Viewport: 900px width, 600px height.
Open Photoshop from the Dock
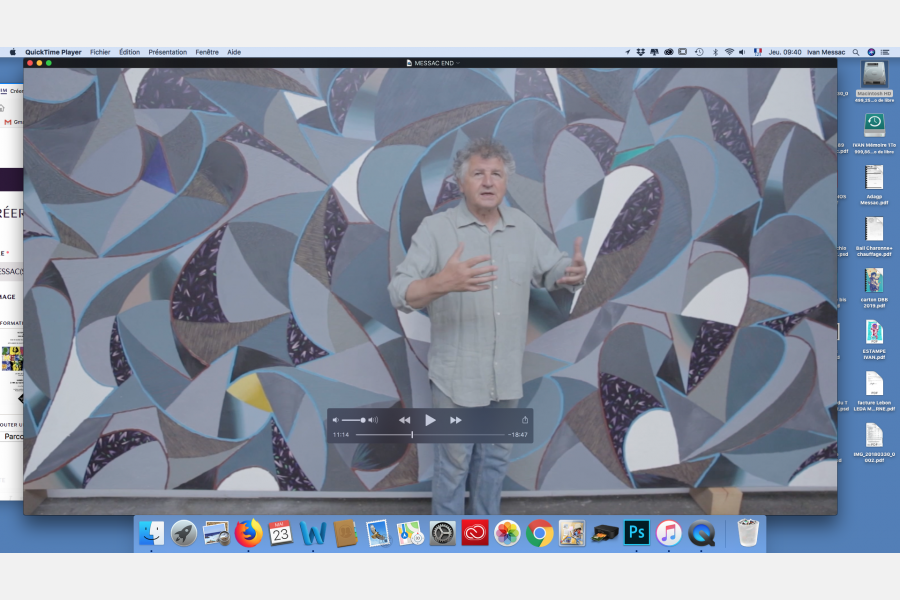(636, 533)
